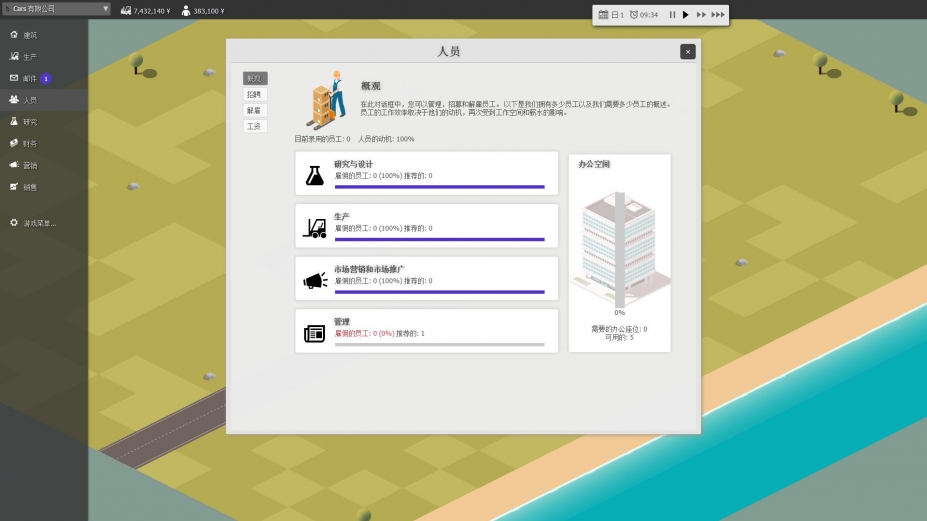Screen dimensions: 927x521
Task: Play at normal game speed
Action: [686, 15]
